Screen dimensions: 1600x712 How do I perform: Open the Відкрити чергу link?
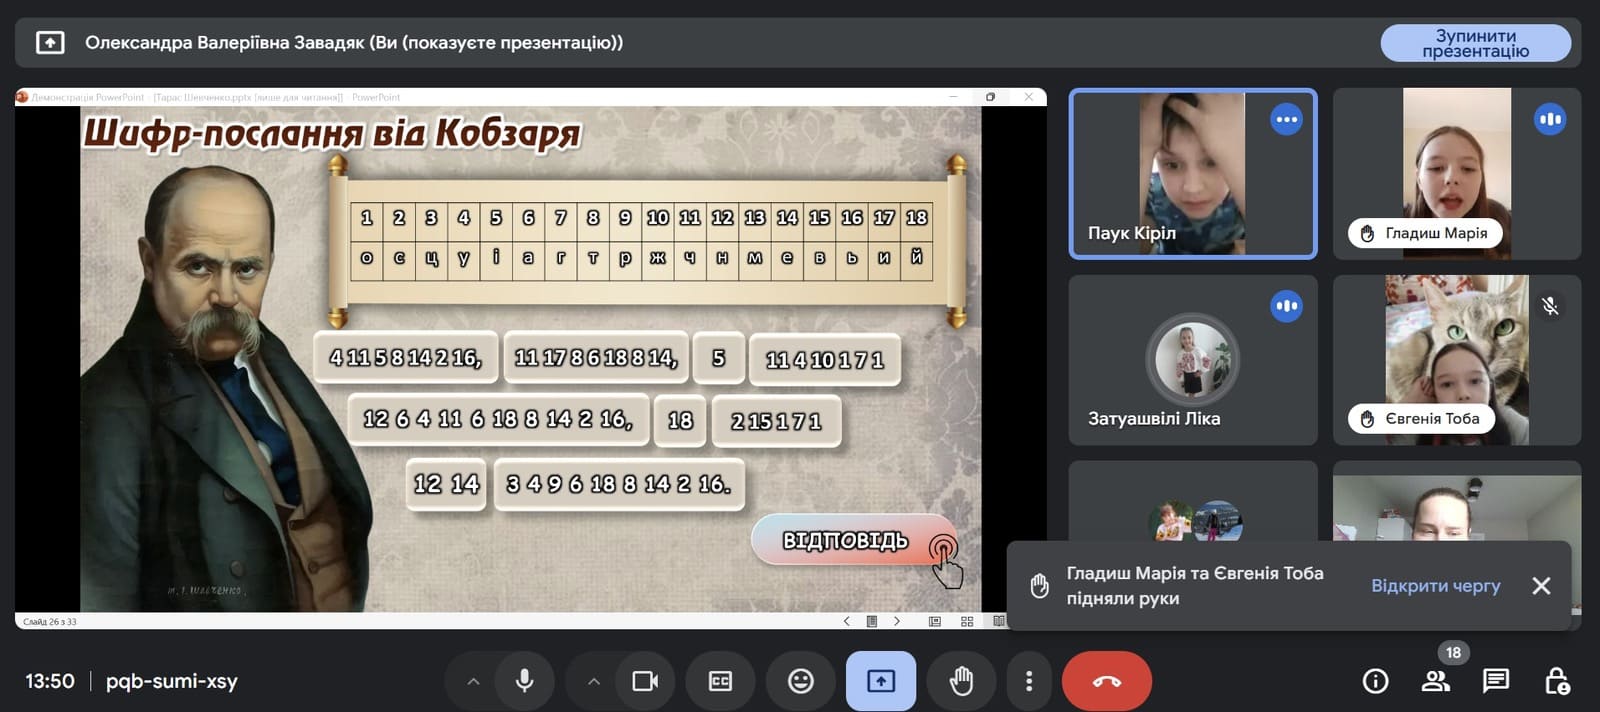point(1435,586)
